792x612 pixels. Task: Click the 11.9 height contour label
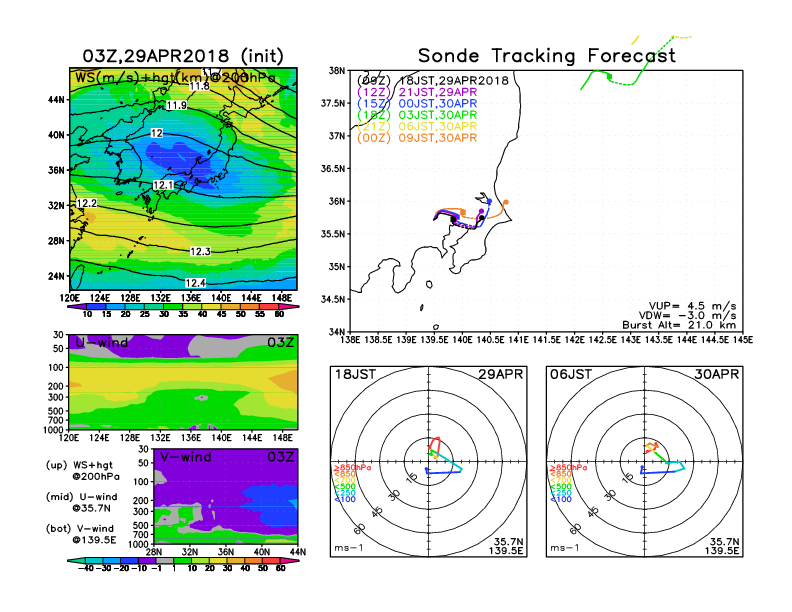click(x=176, y=105)
